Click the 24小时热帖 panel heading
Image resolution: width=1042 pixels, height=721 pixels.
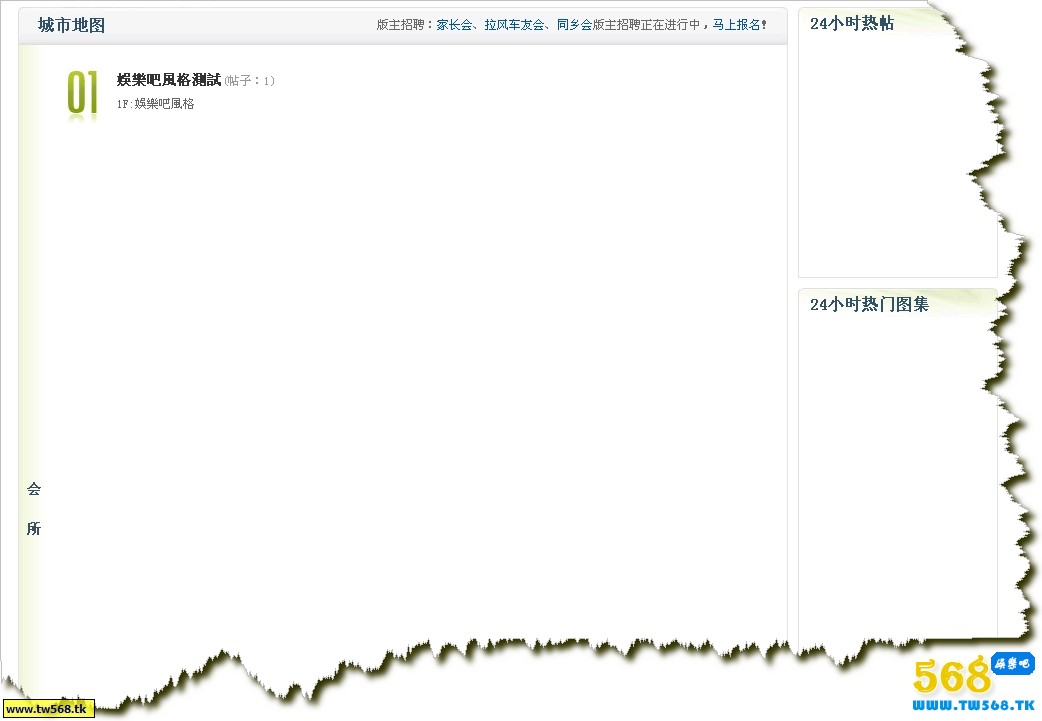(x=852, y=23)
